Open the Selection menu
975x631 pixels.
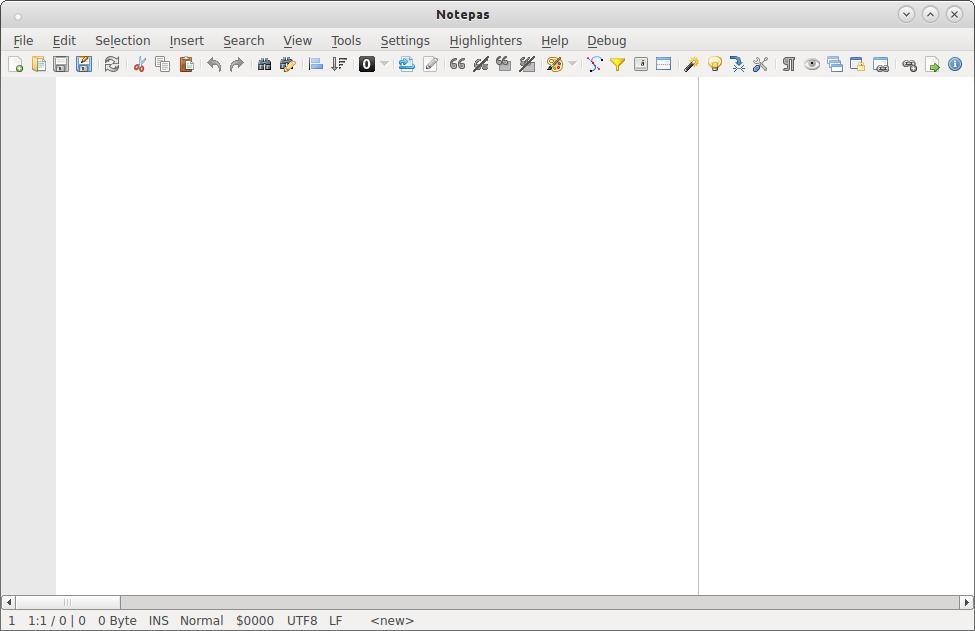pos(122,41)
